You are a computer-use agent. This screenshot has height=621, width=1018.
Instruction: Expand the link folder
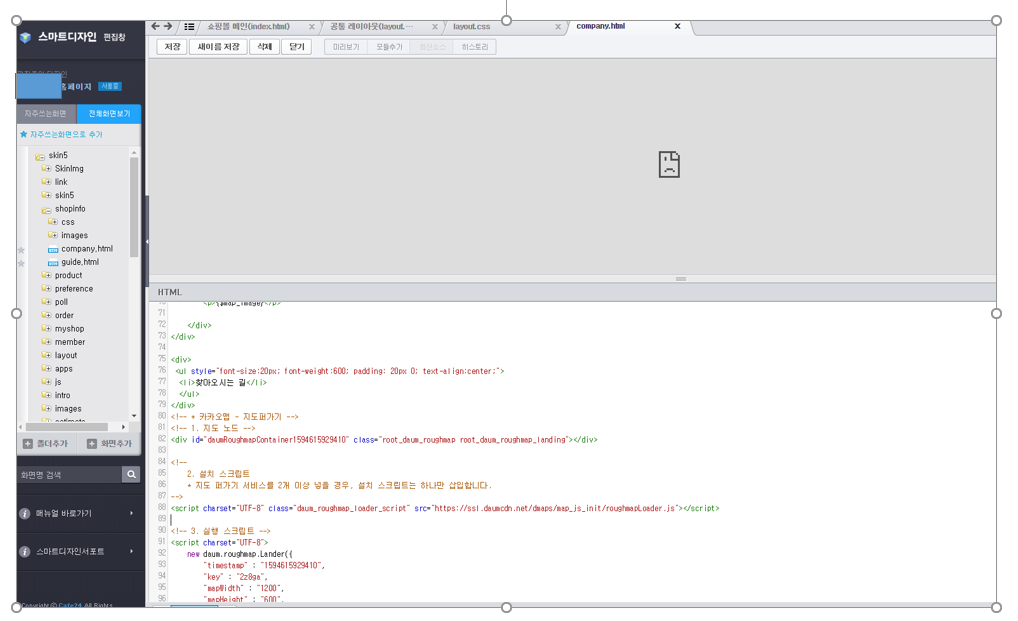point(46,182)
